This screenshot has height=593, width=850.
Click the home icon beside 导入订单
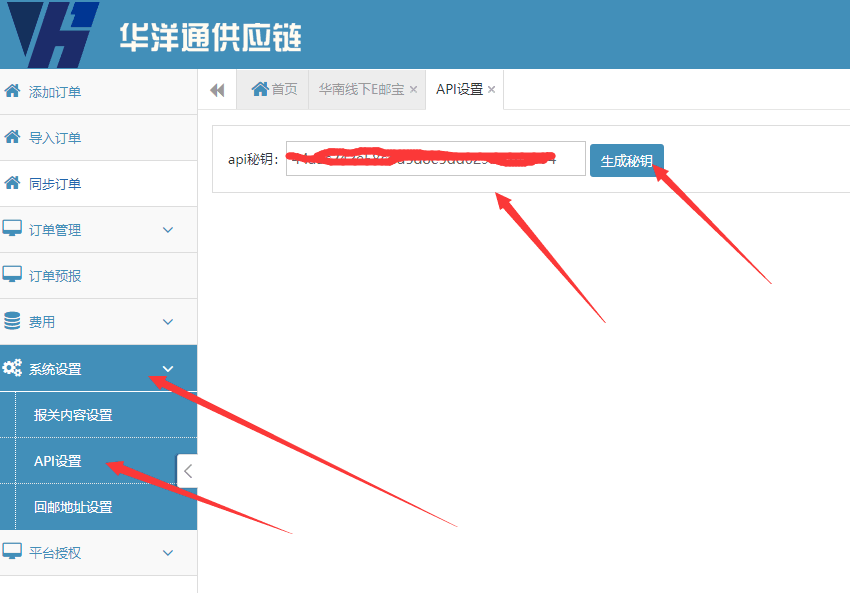point(13,138)
